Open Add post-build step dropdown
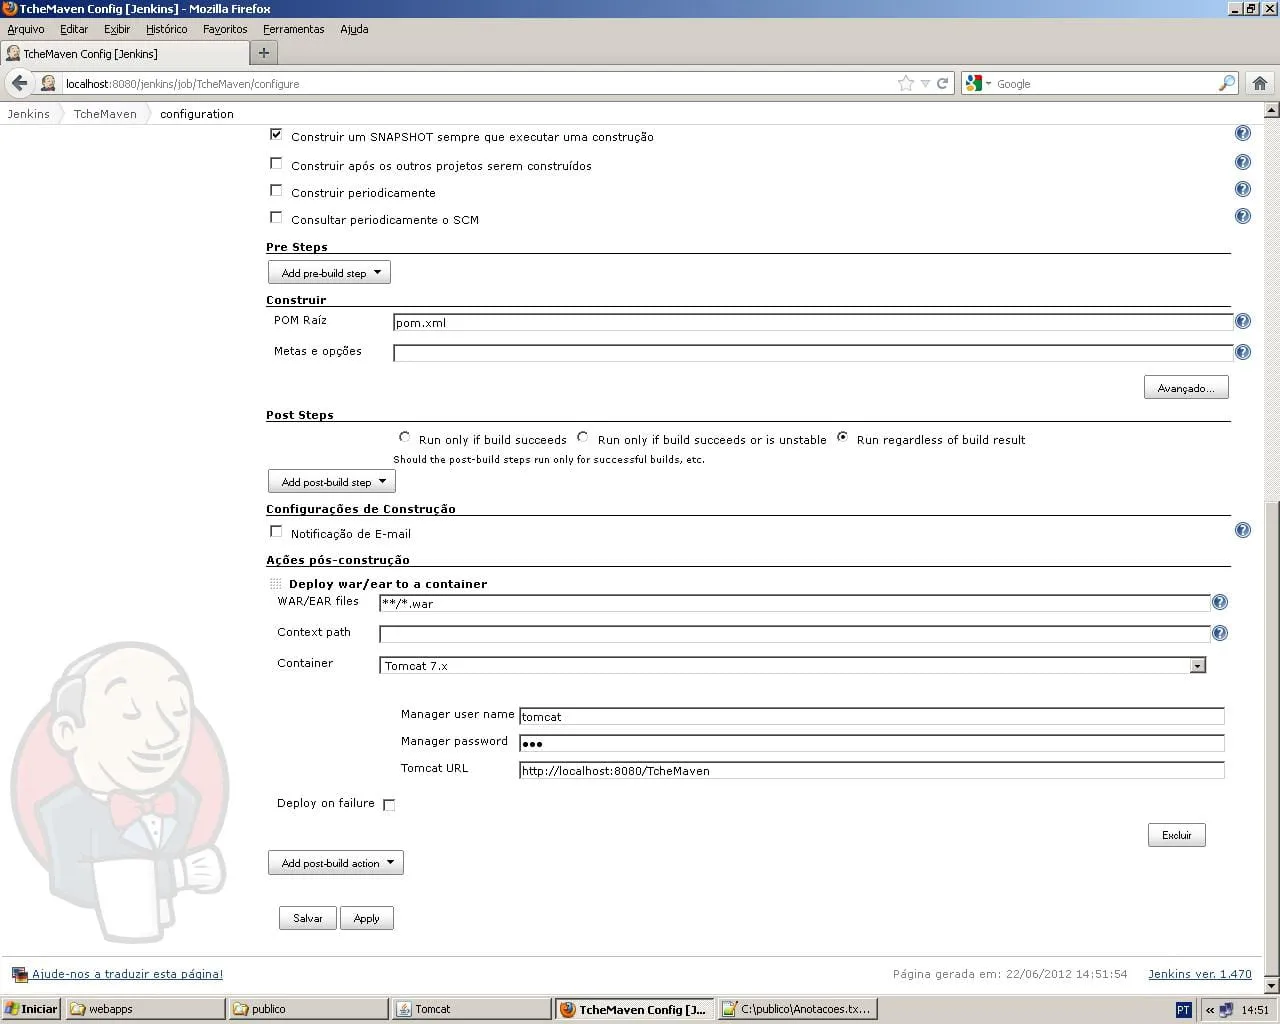Screen dimensions: 1280x1024 tap(332, 481)
